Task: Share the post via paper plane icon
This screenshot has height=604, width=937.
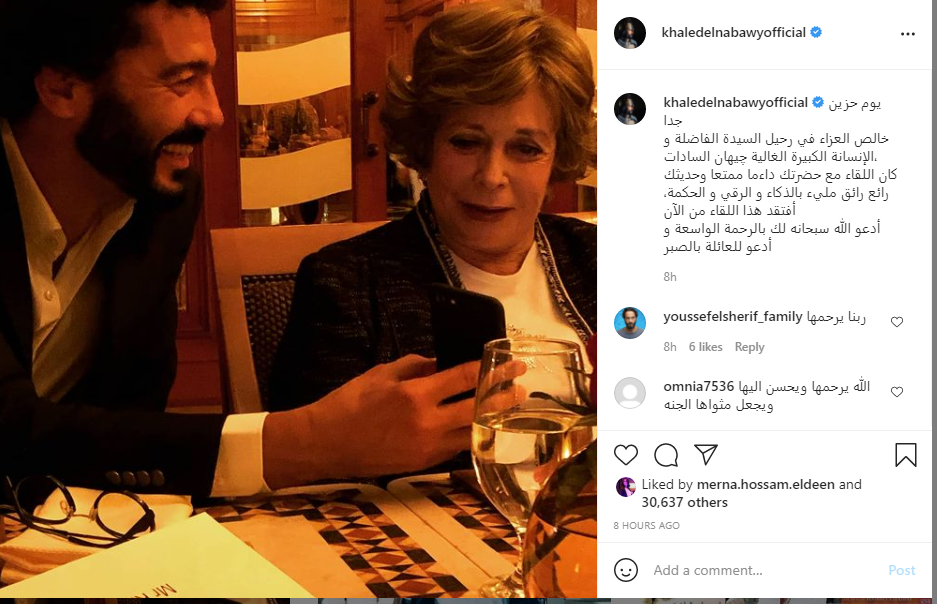Action: (x=705, y=456)
